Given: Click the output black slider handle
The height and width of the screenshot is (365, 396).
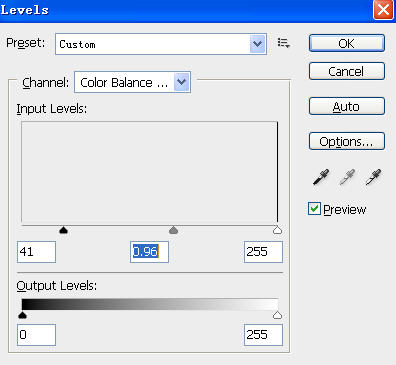Looking at the screenshot, I should pyautogui.click(x=22, y=315).
